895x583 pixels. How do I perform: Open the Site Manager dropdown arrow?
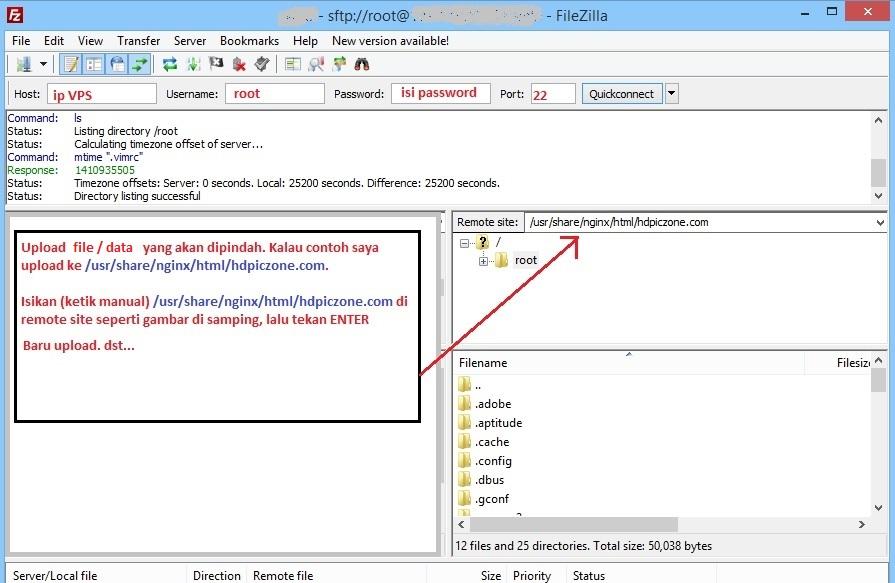[x=43, y=64]
